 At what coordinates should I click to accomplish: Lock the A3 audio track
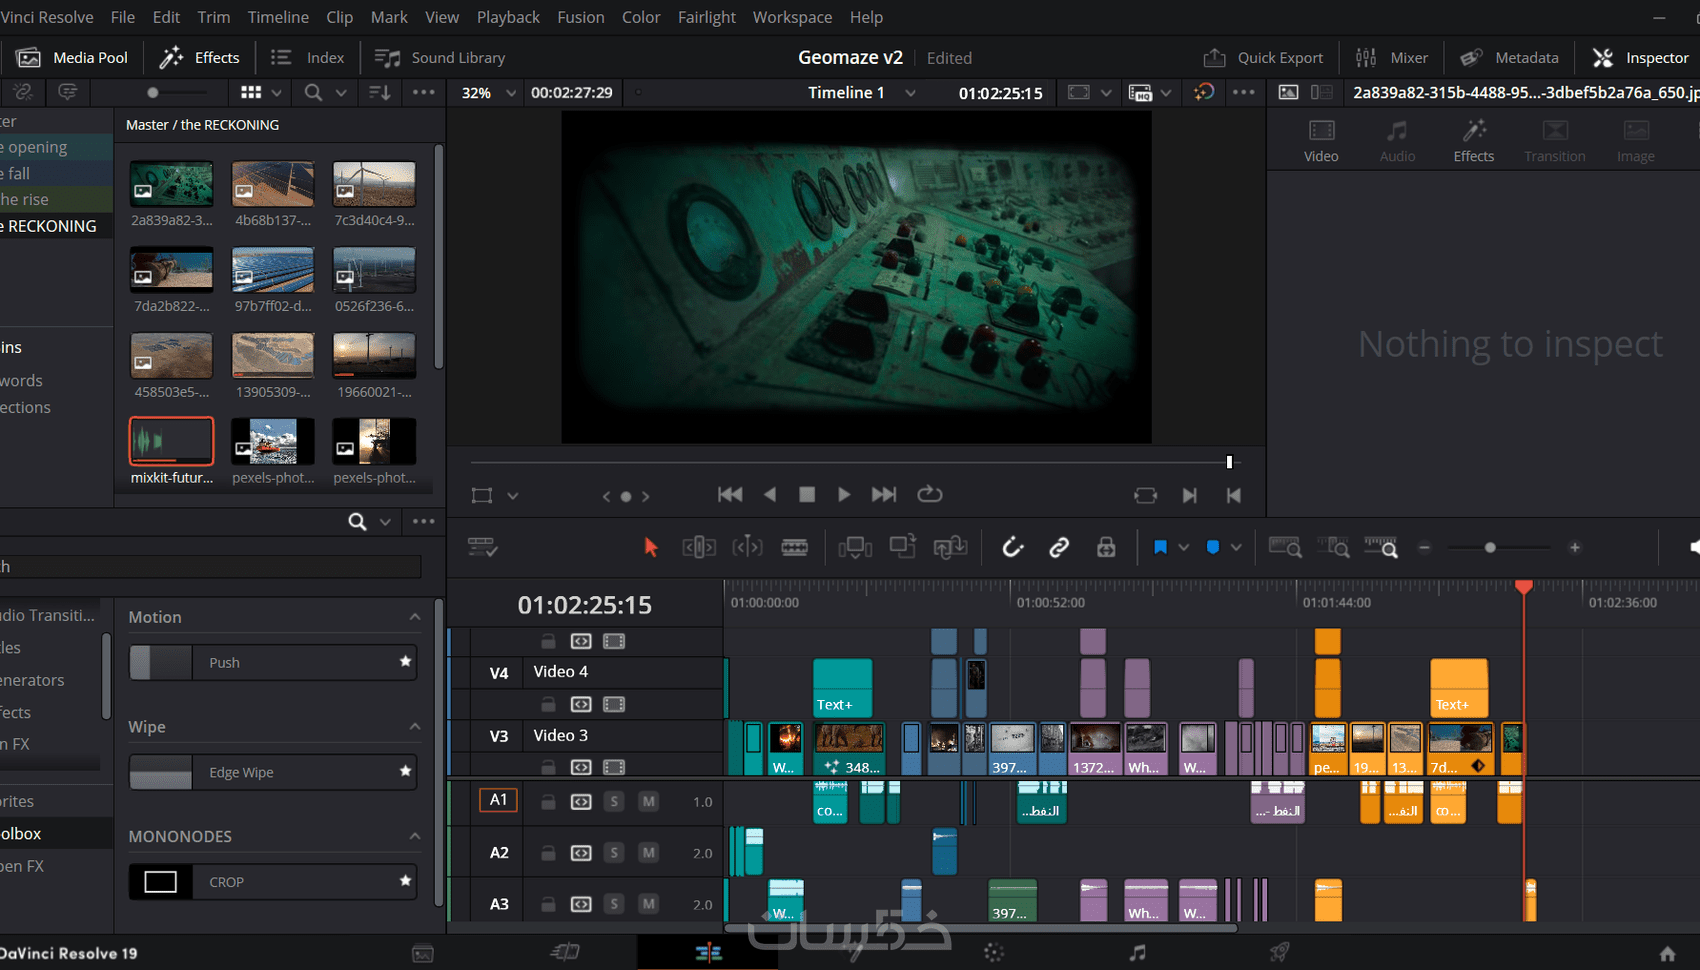click(x=548, y=904)
